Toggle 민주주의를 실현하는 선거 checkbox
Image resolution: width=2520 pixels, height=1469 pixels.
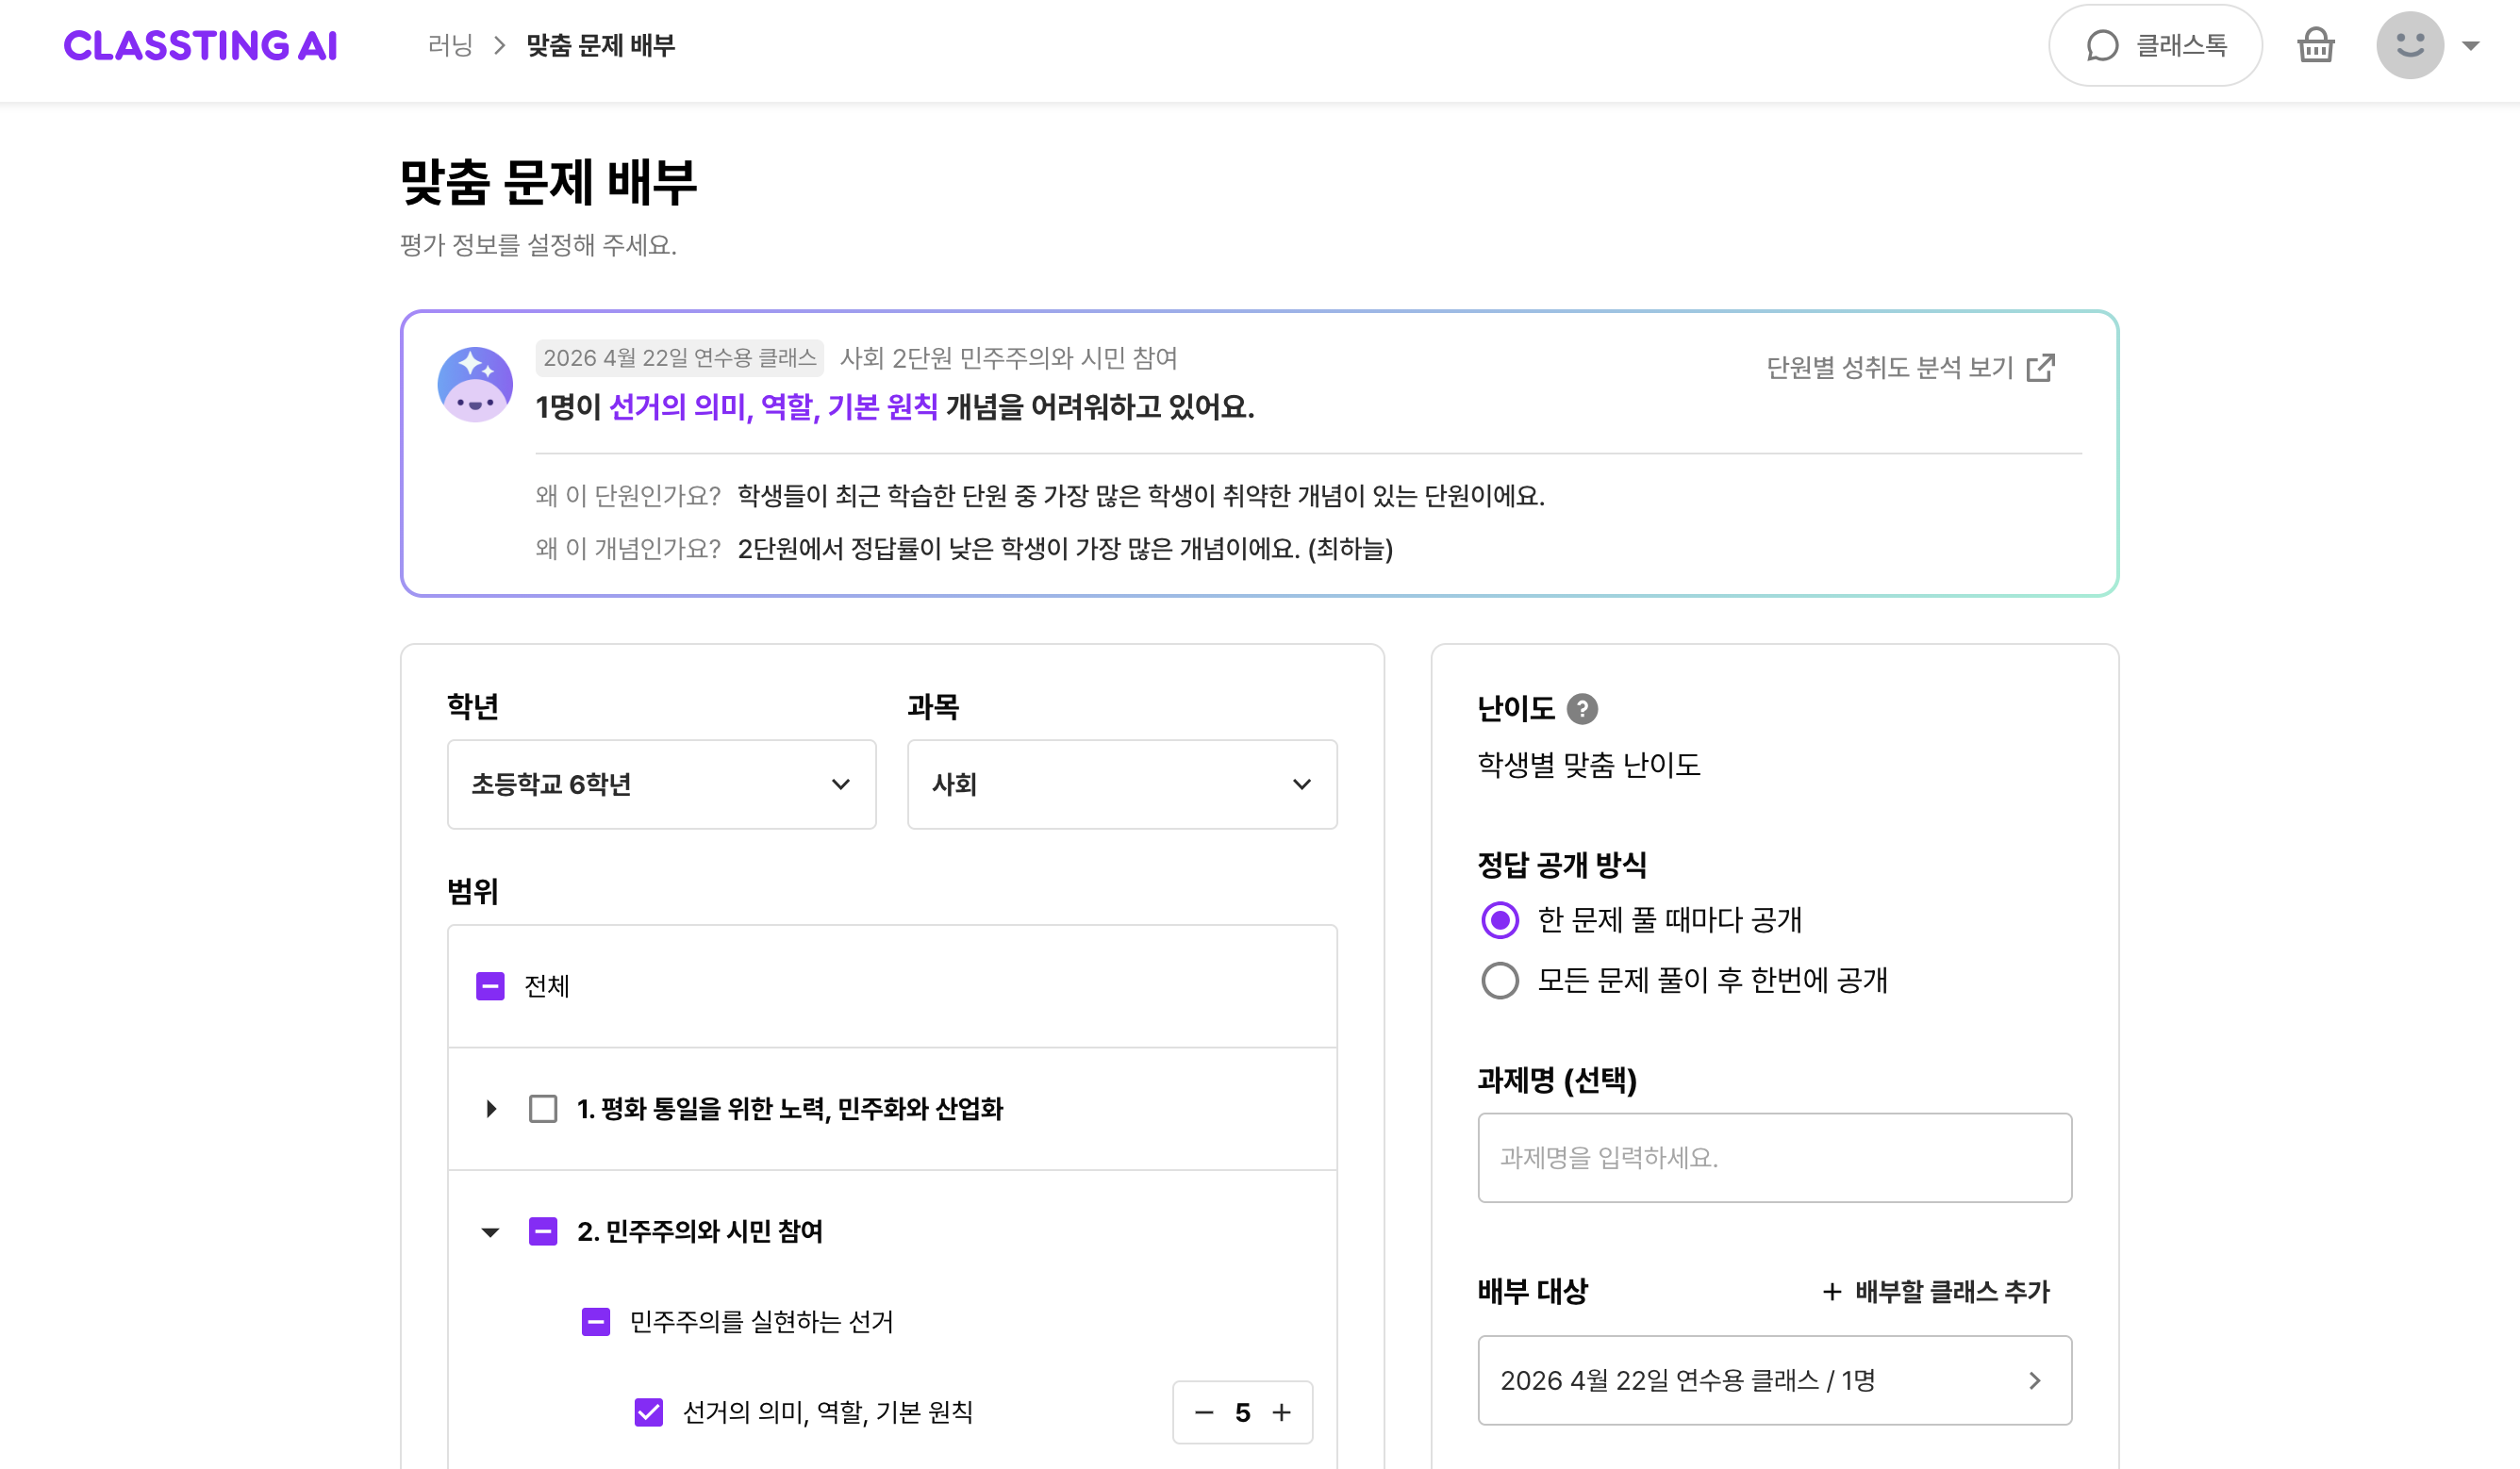pos(596,1321)
